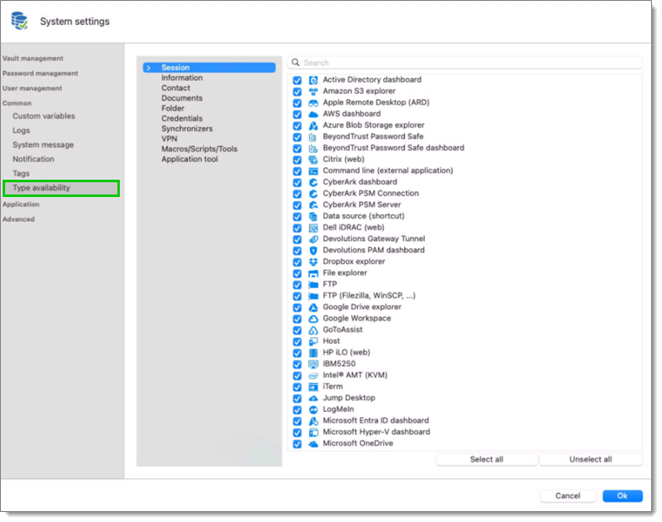Open the Common section header

[x=17, y=103]
